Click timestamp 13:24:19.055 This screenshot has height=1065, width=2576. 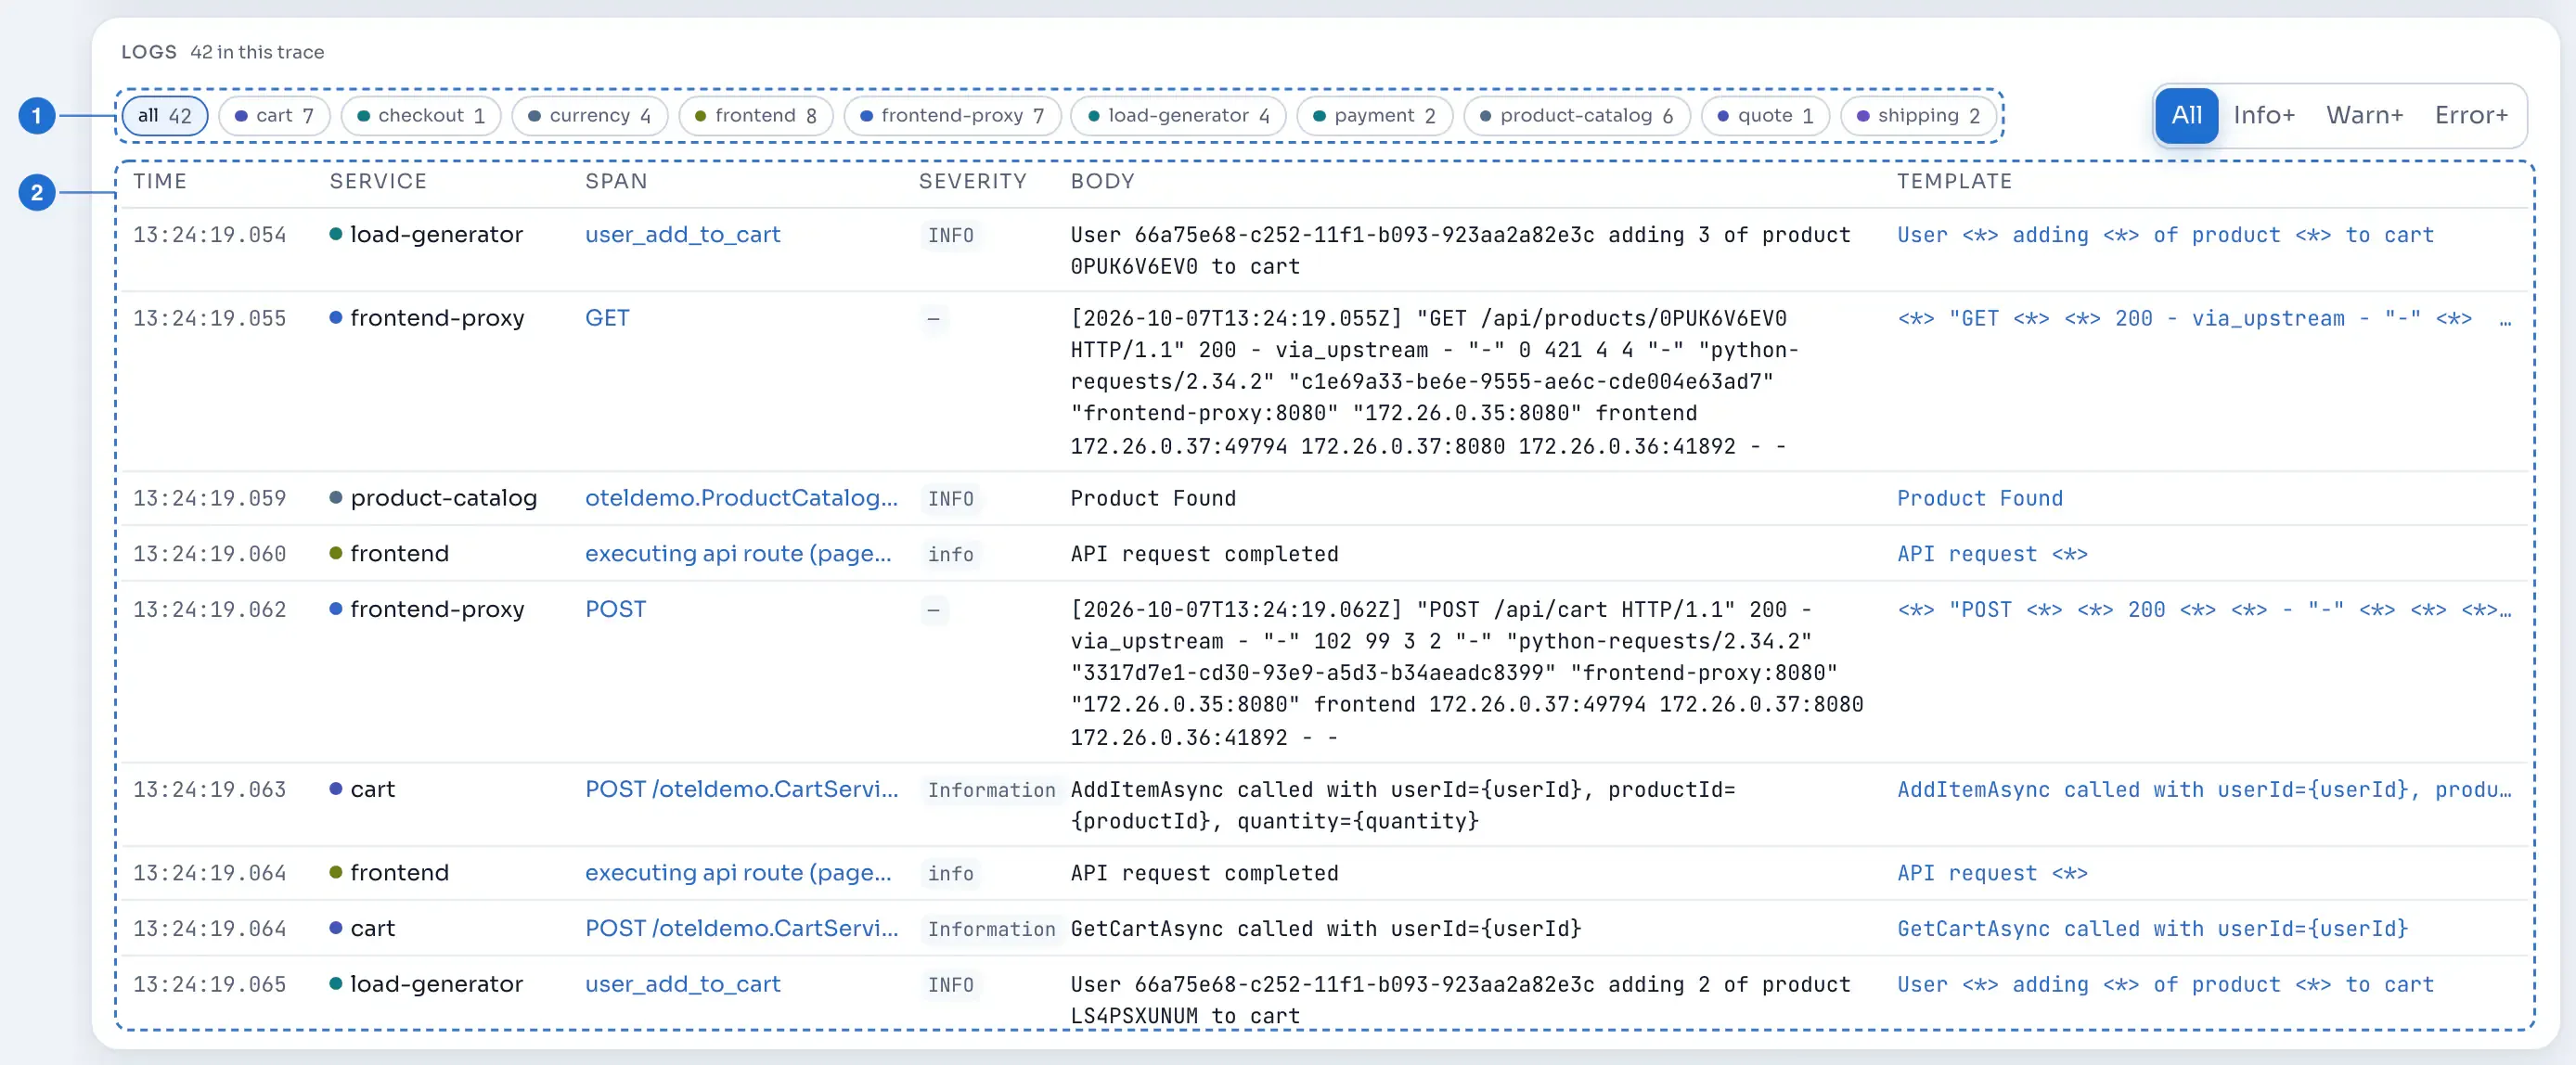click(x=209, y=319)
